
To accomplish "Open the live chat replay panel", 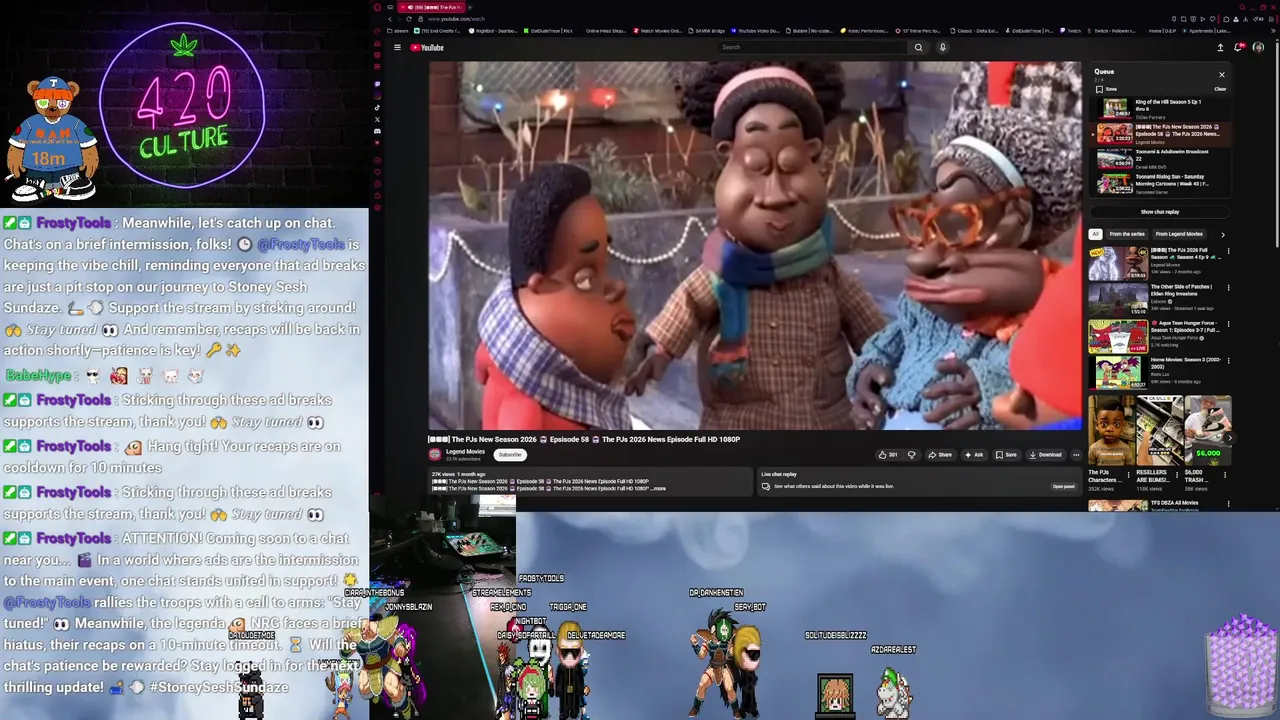I will tap(1063, 486).
